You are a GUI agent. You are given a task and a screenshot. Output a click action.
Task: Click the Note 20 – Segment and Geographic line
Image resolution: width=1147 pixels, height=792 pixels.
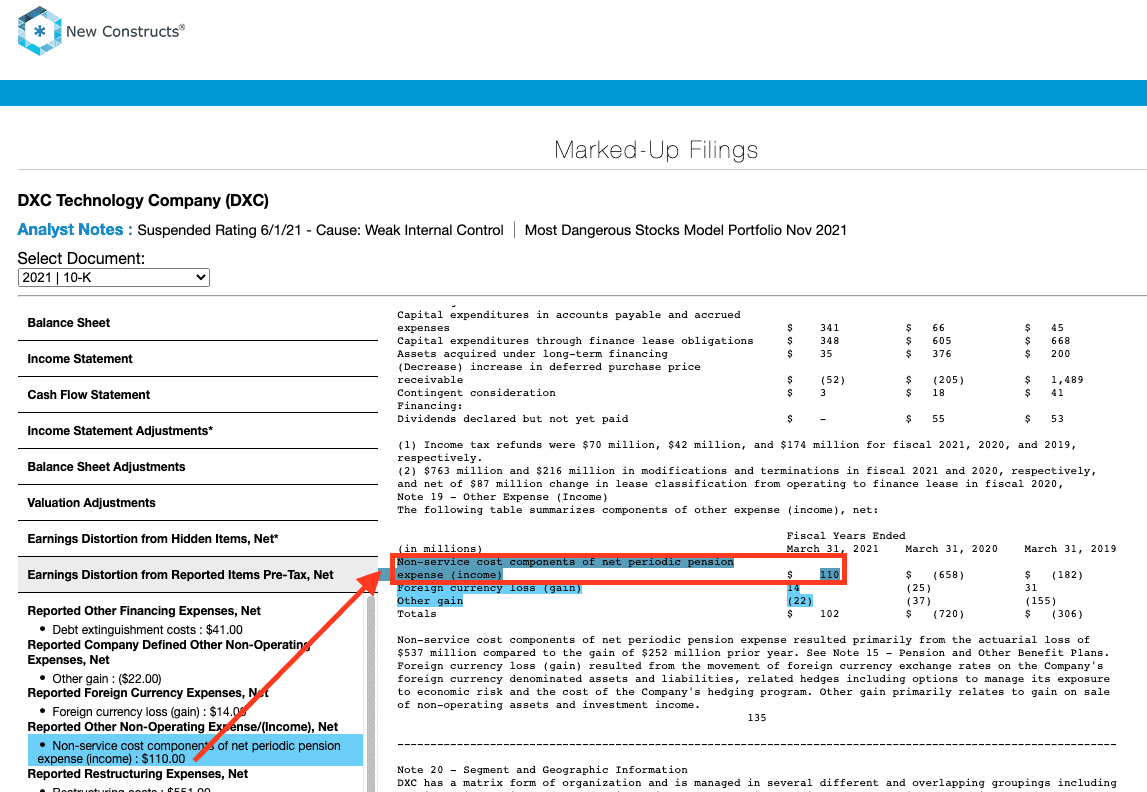point(542,770)
